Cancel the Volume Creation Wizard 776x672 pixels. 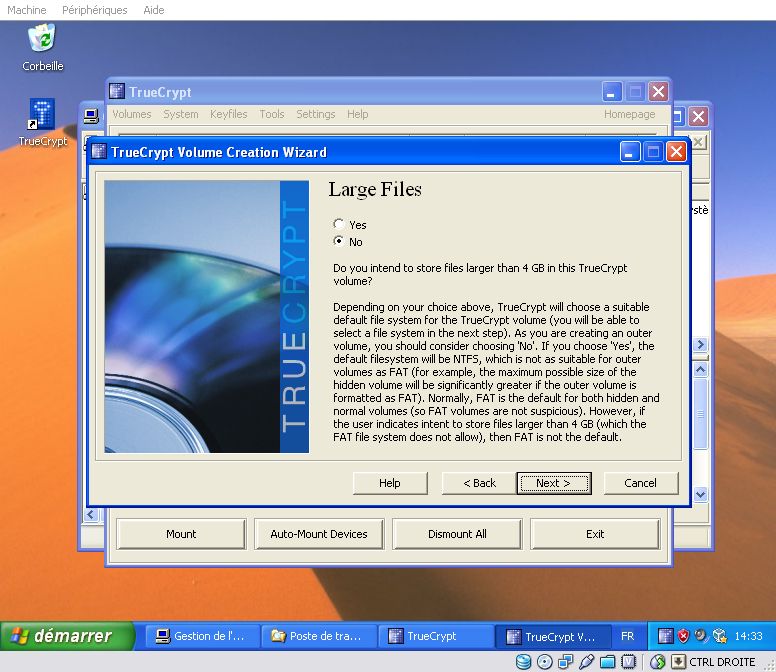tap(641, 483)
